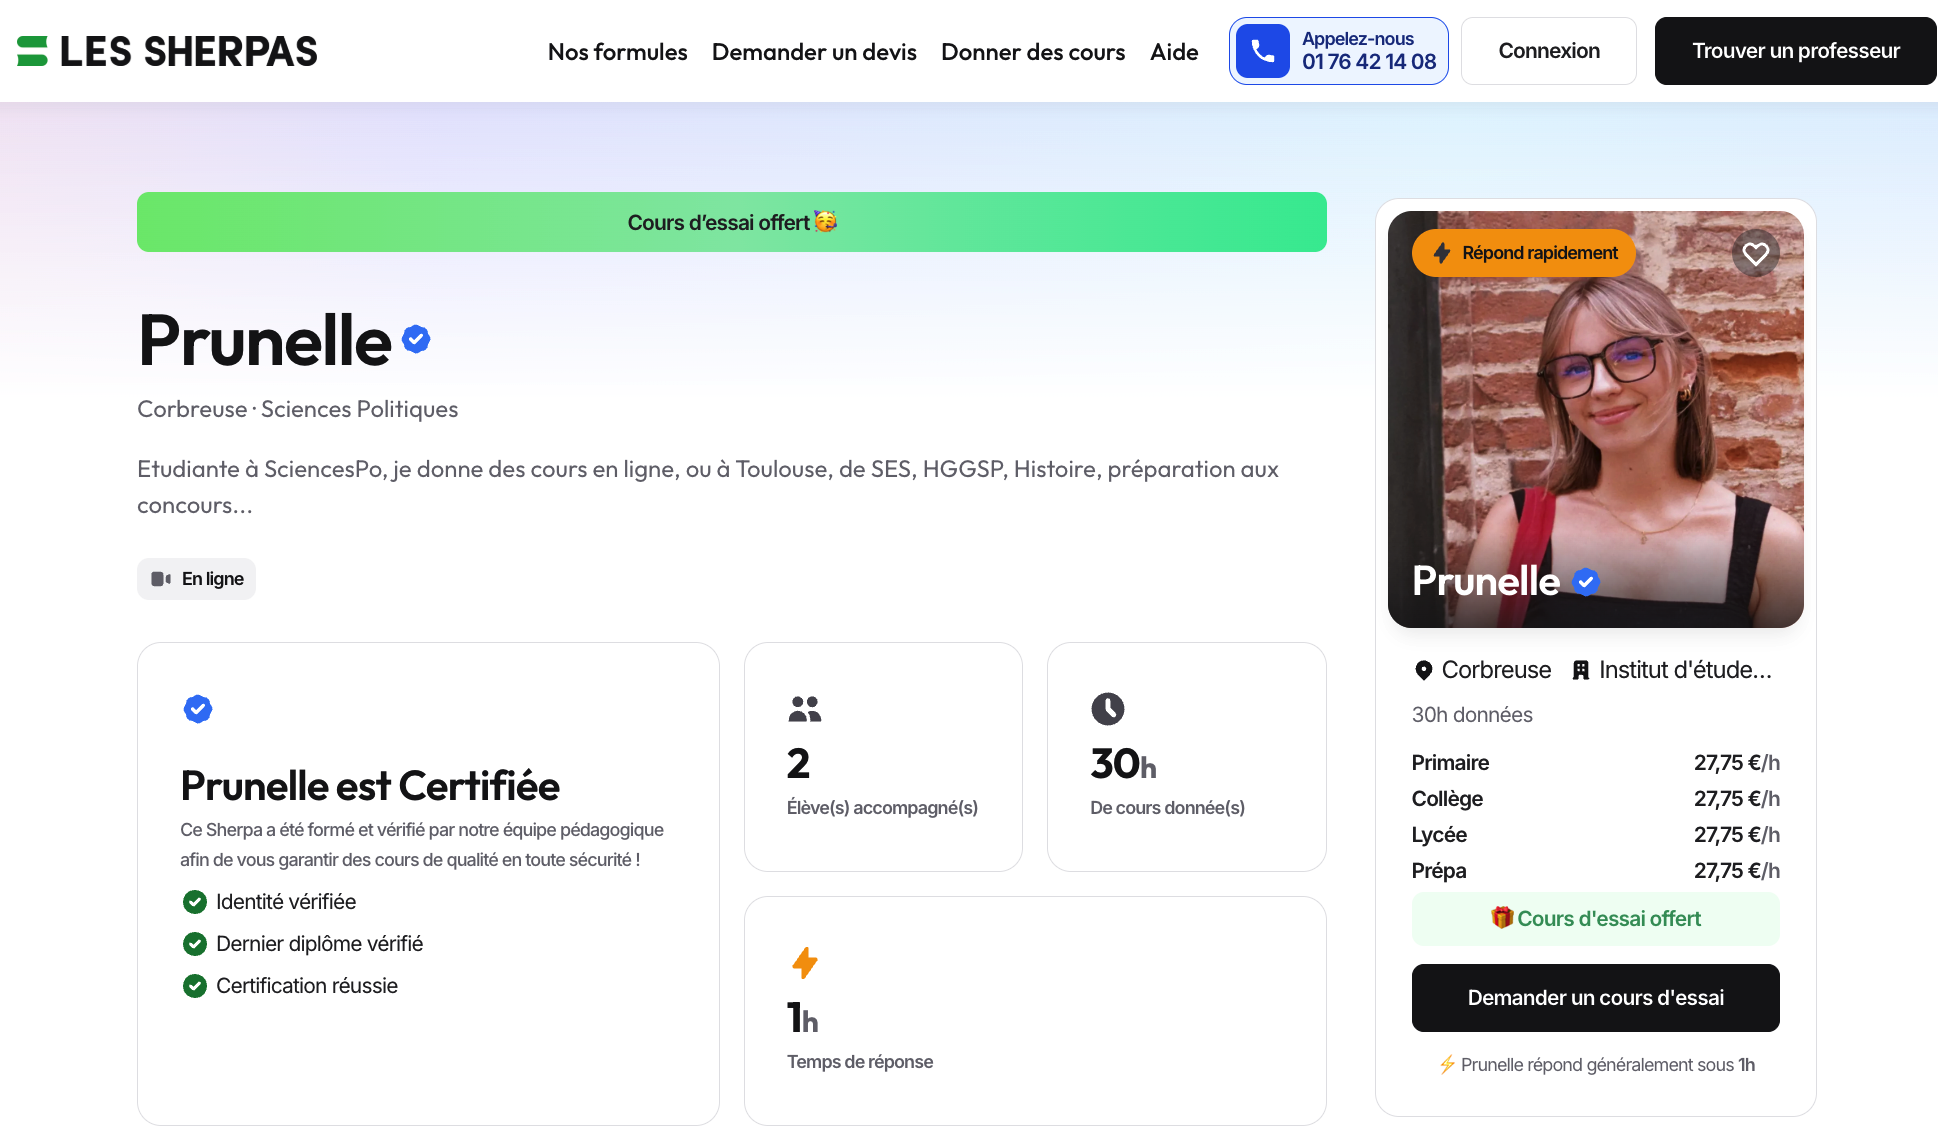The width and height of the screenshot is (1938, 1144).
Task: Open Demander un devis menu
Action: pos(814,51)
